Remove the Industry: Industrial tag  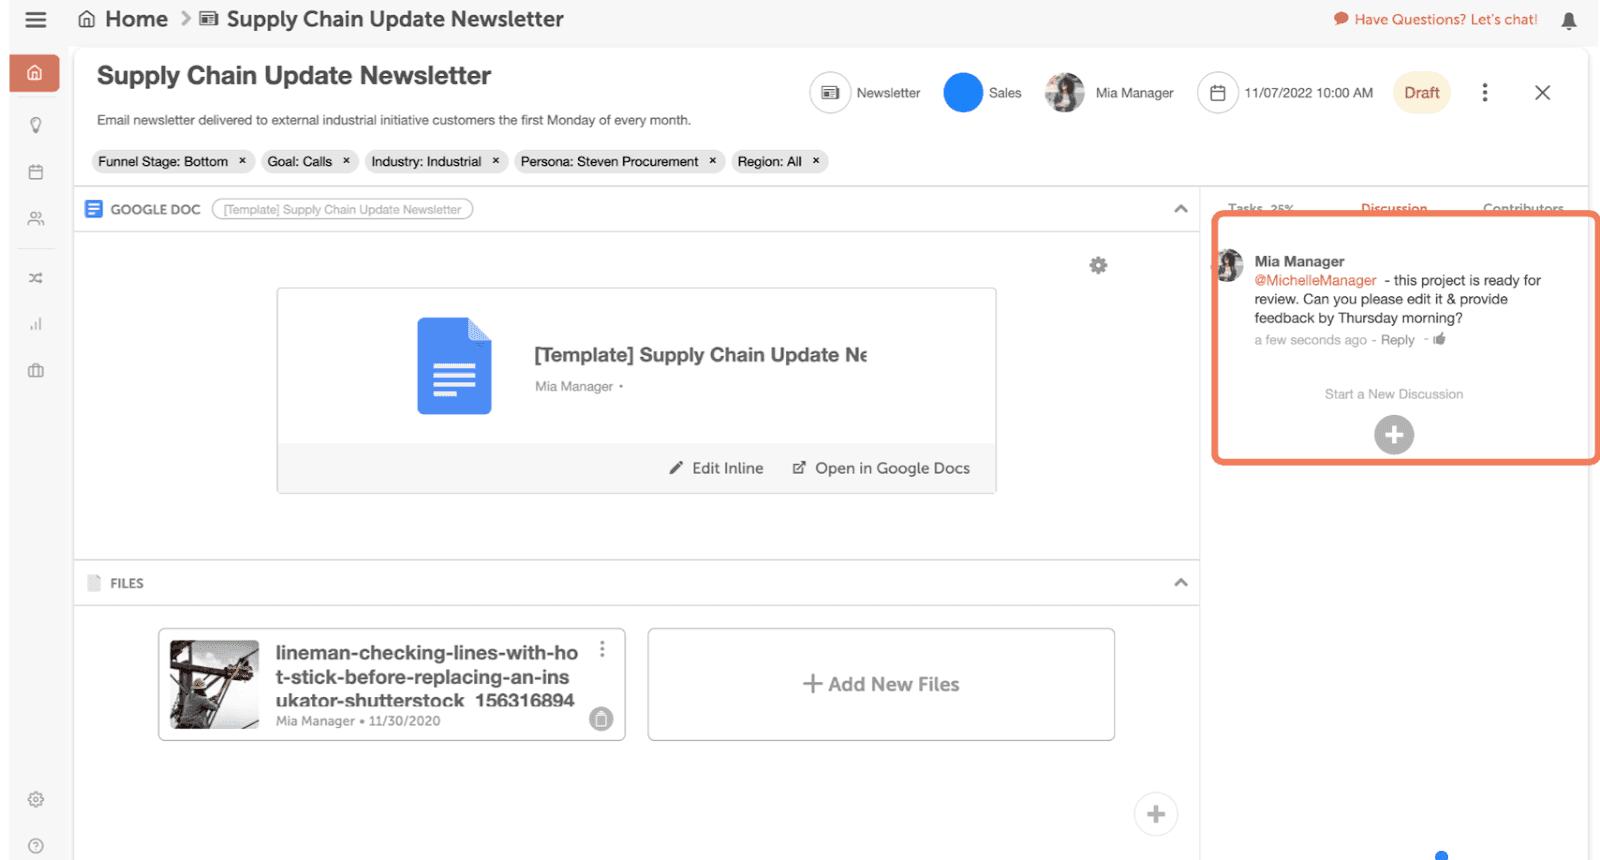coord(495,160)
